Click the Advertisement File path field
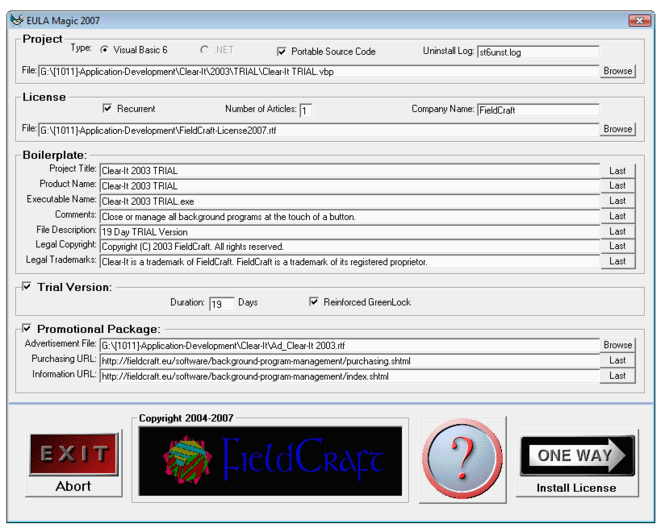665x532 pixels. [x=349, y=345]
